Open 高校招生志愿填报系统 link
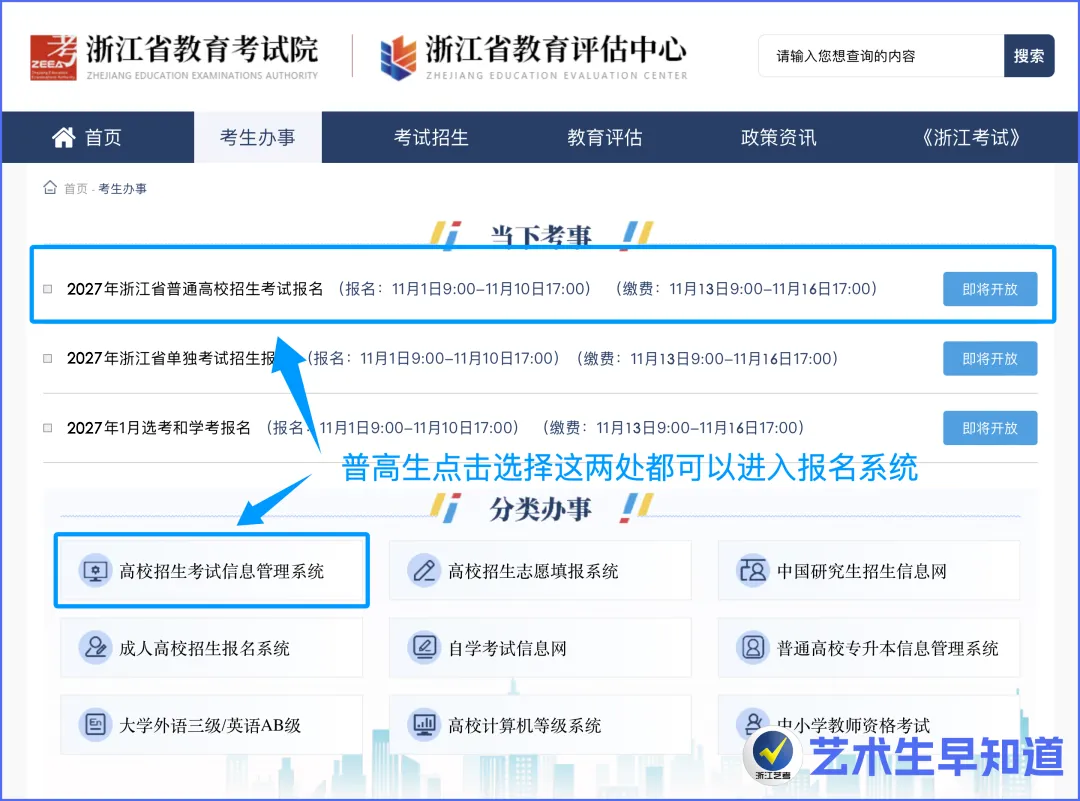The image size is (1080, 801). 540,571
